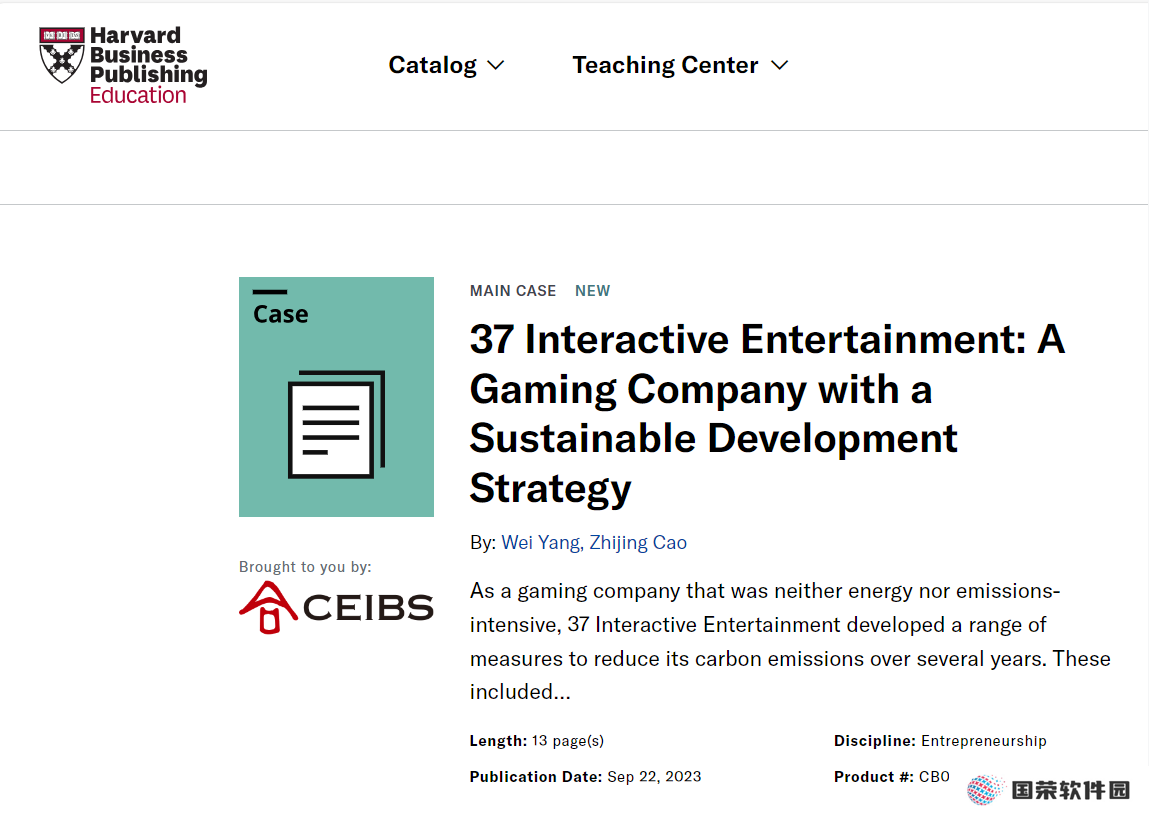Screen dimensions: 1149x816
Task: Click 'Publication Date: Sep 22, 2023' detail
Action: (585, 776)
